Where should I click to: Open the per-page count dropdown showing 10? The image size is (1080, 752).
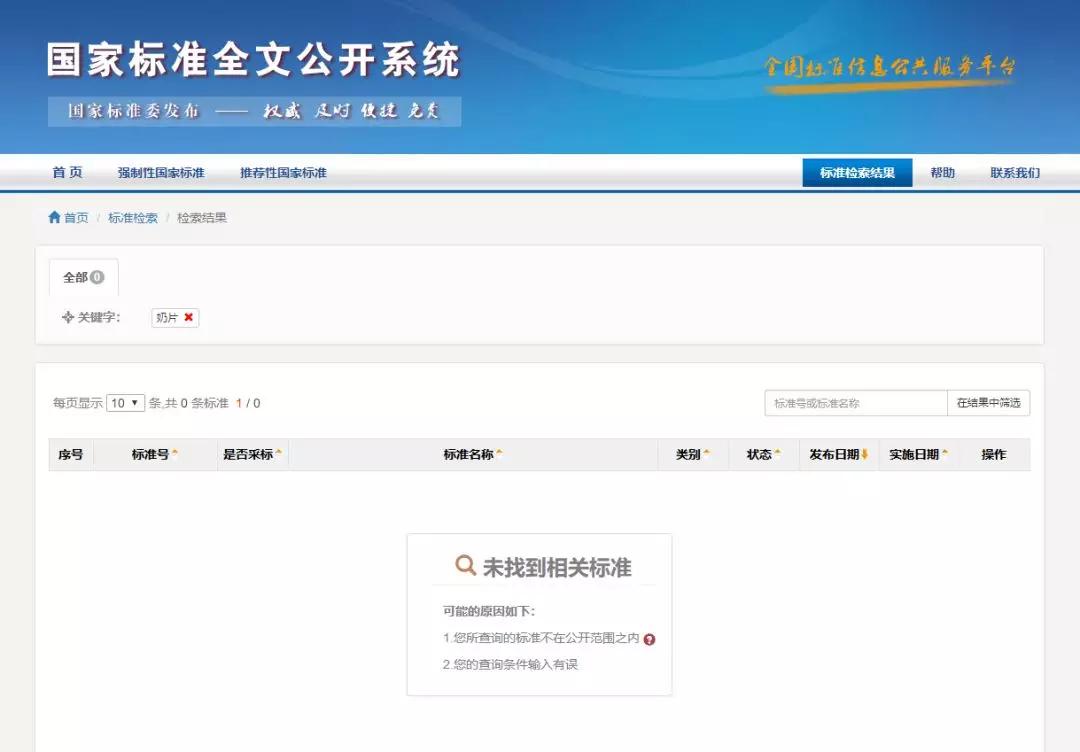[x=124, y=402]
